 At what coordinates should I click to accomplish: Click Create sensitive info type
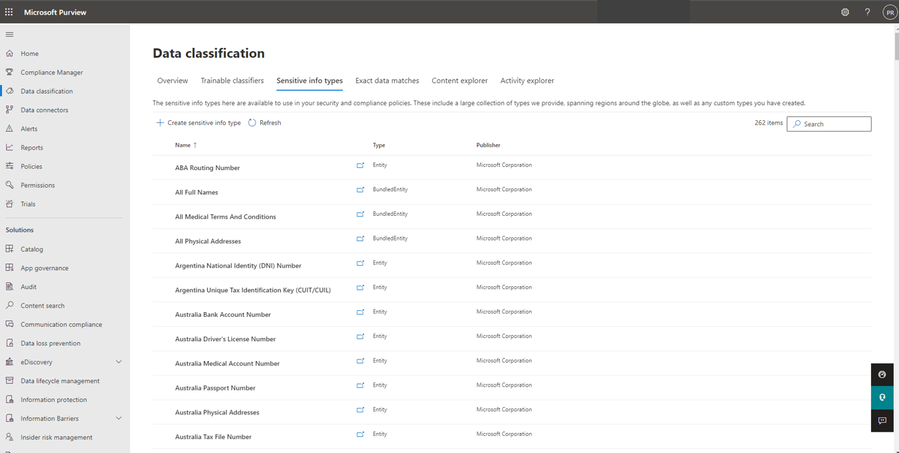(x=199, y=123)
